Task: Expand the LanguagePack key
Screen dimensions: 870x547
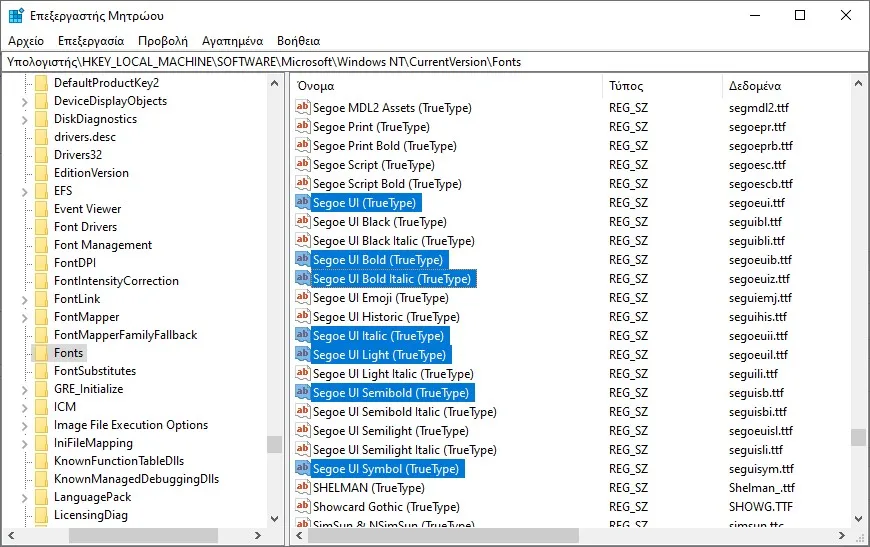Action: click(x=24, y=498)
